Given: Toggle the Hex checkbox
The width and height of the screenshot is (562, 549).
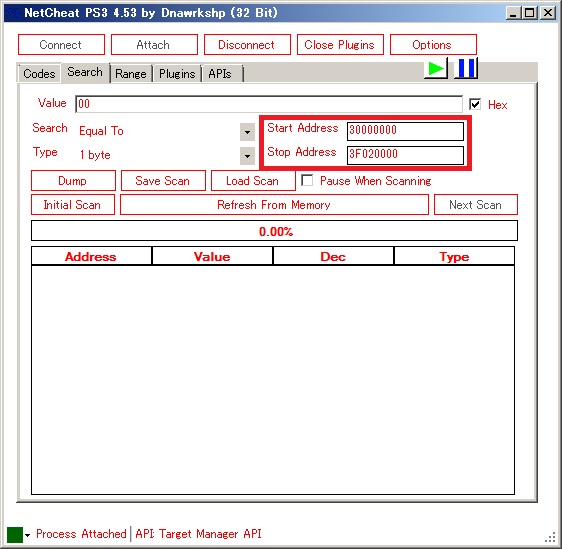Looking at the screenshot, I should click(x=475, y=104).
